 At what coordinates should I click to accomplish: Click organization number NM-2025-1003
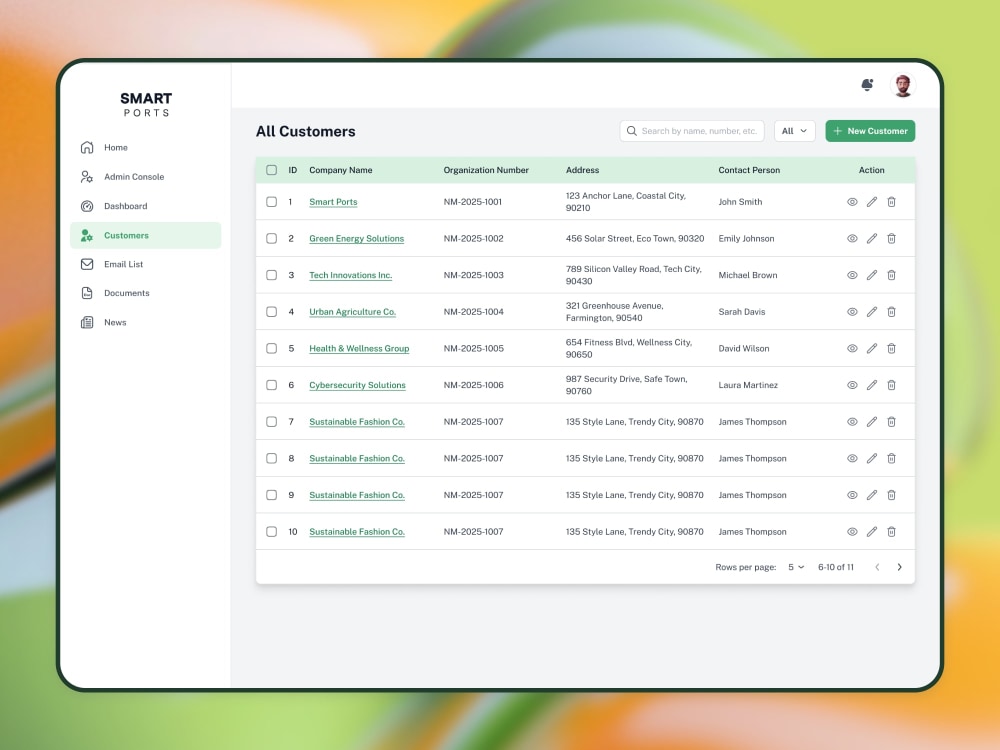473,276
